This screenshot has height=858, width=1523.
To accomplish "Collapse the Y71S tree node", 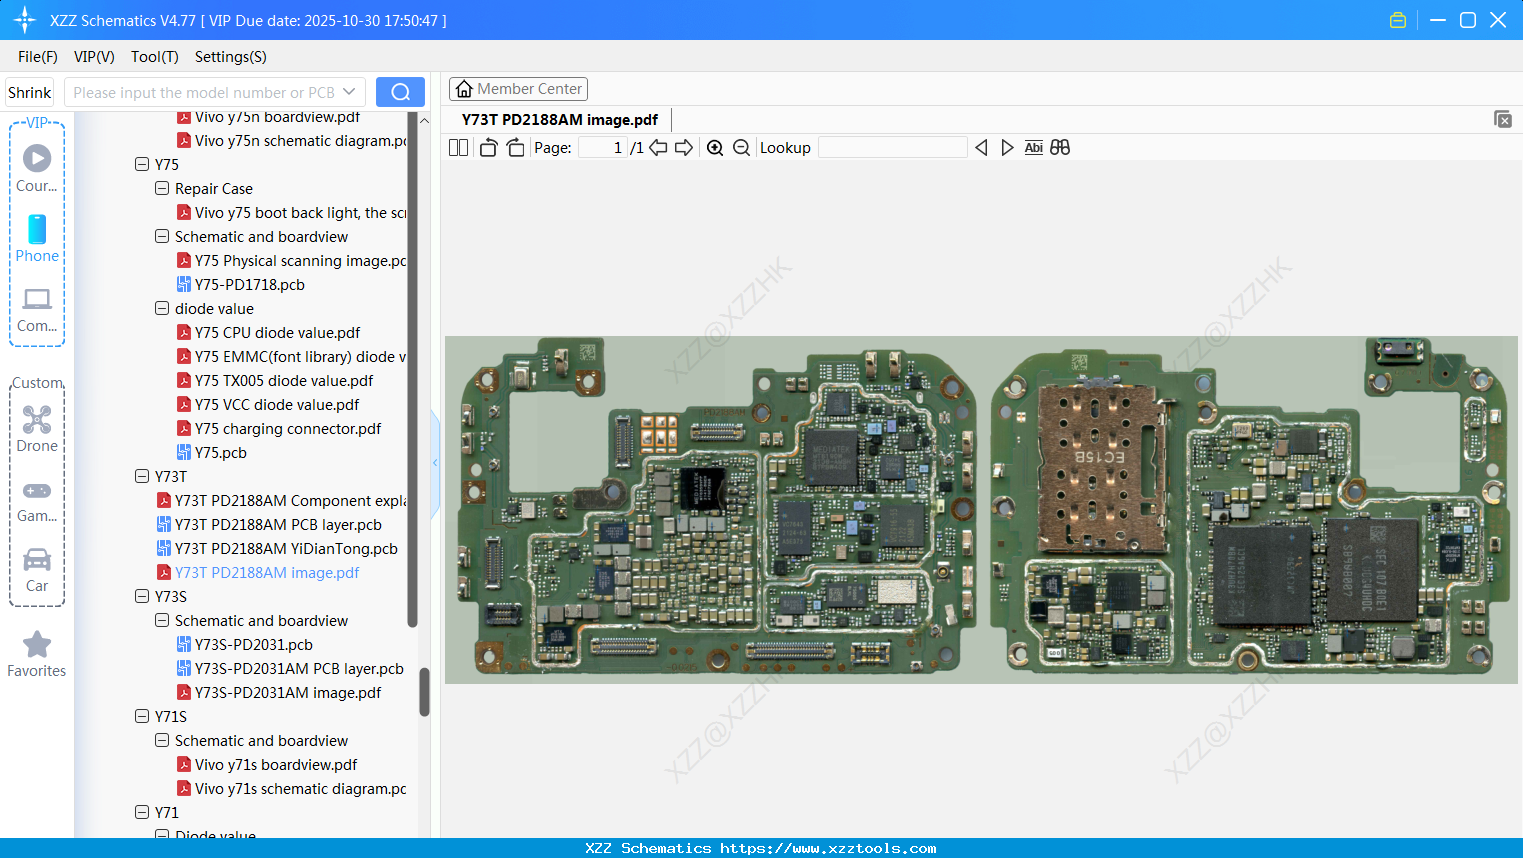I will [x=142, y=717].
